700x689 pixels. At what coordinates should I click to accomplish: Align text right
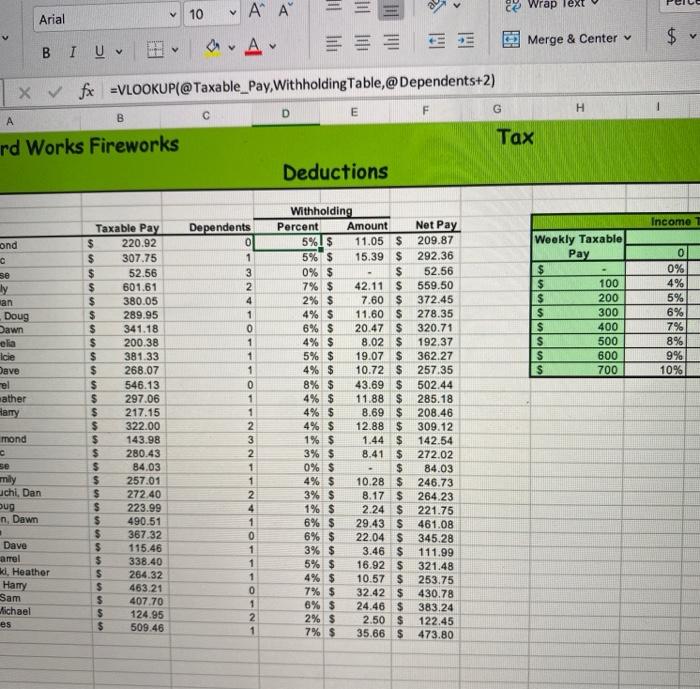tap(392, 42)
